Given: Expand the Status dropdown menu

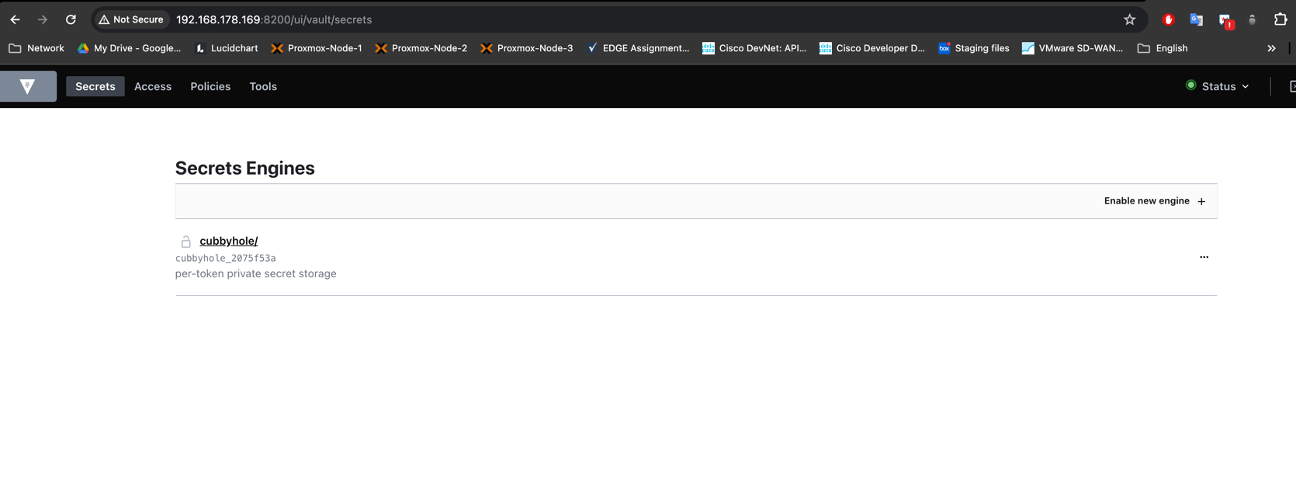Looking at the screenshot, I should point(1218,87).
